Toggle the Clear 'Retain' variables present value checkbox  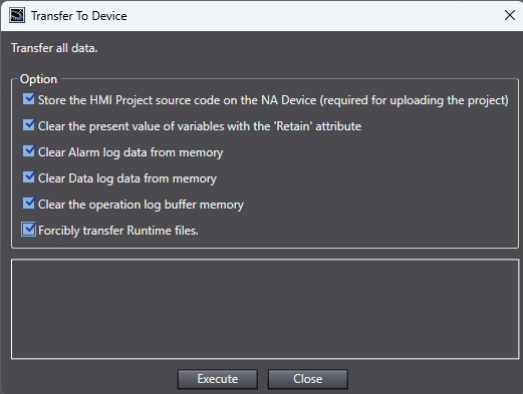[29, 125]
